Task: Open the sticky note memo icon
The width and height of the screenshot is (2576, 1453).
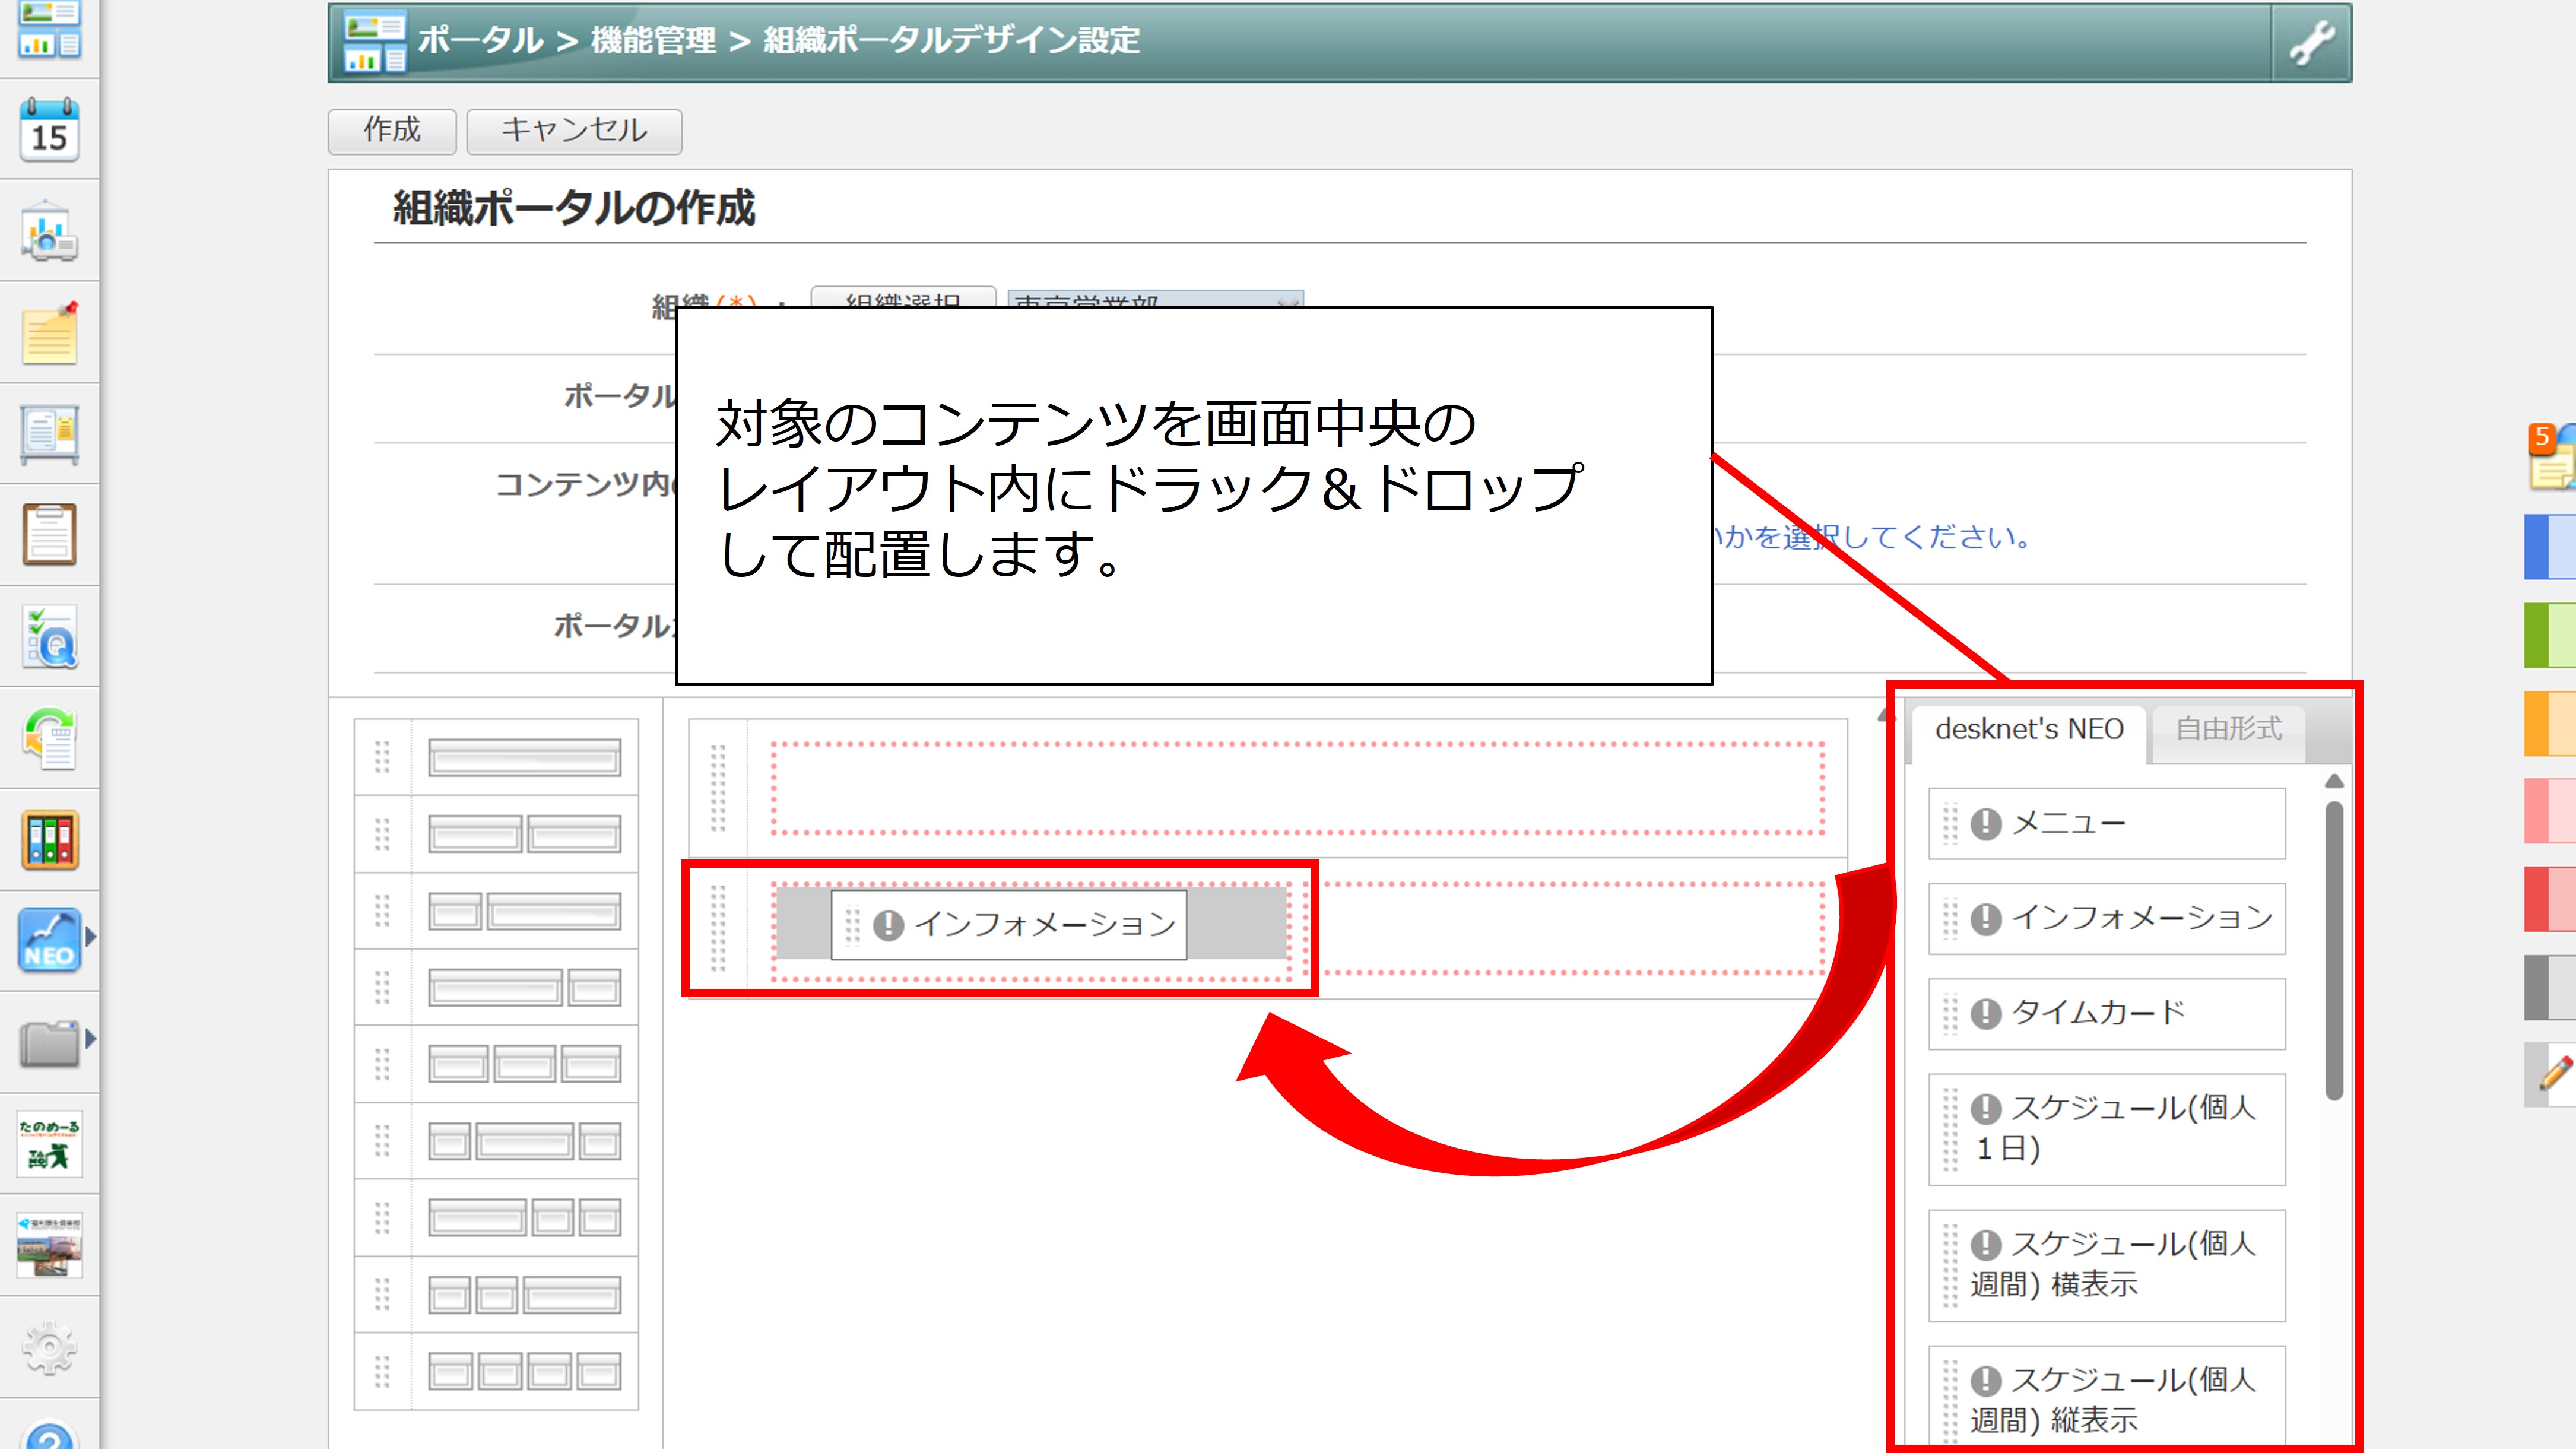Action: tap(49, 334)
